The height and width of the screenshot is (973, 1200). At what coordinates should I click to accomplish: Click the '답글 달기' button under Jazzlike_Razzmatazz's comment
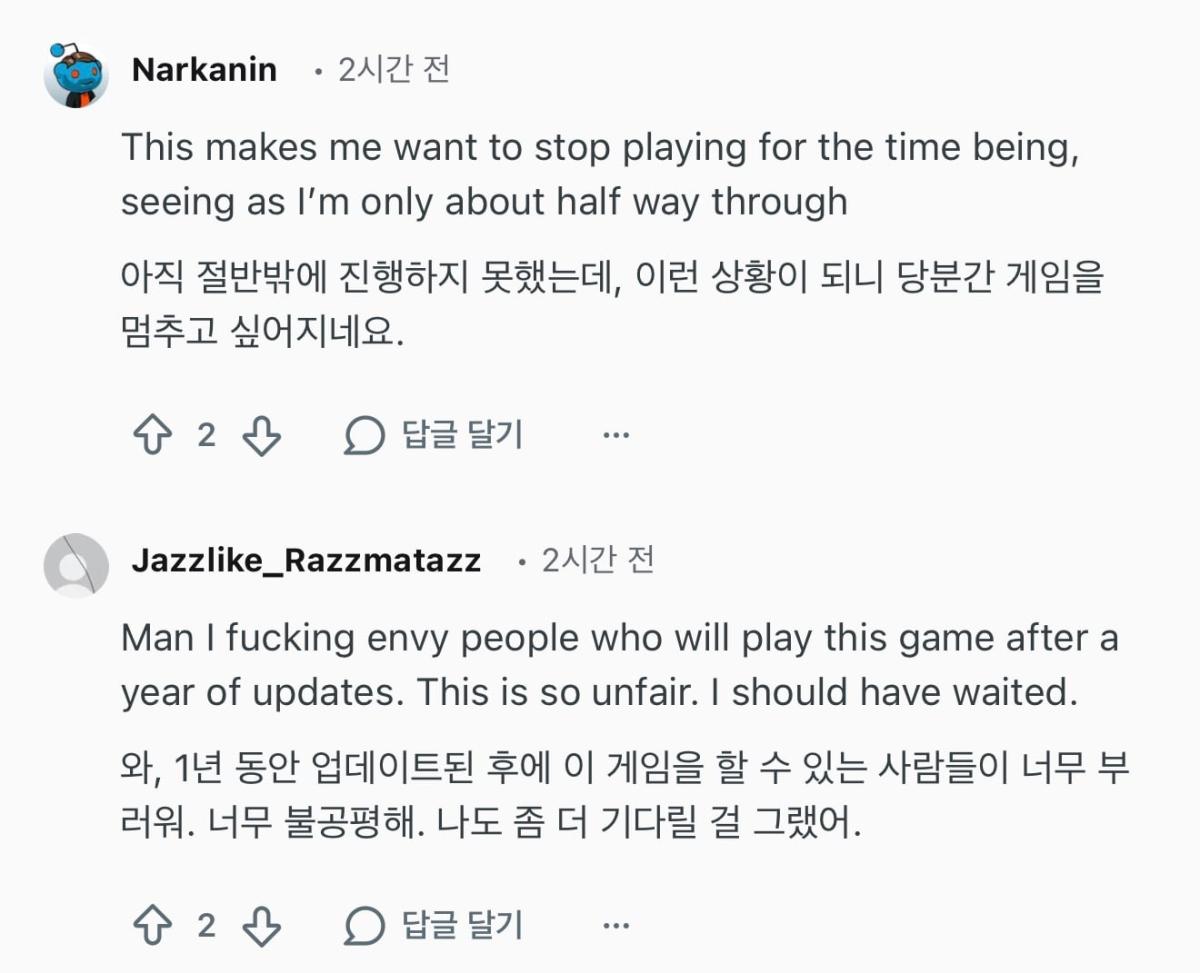pos(462,926)
